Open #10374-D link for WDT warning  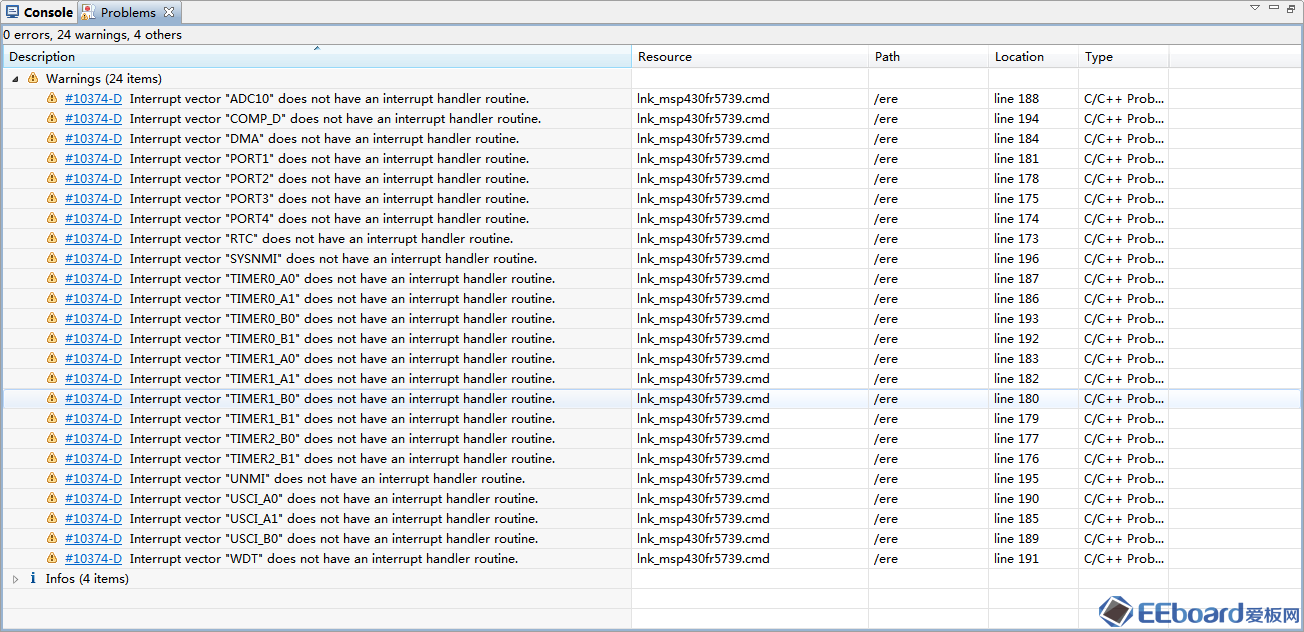click(93, 558)
